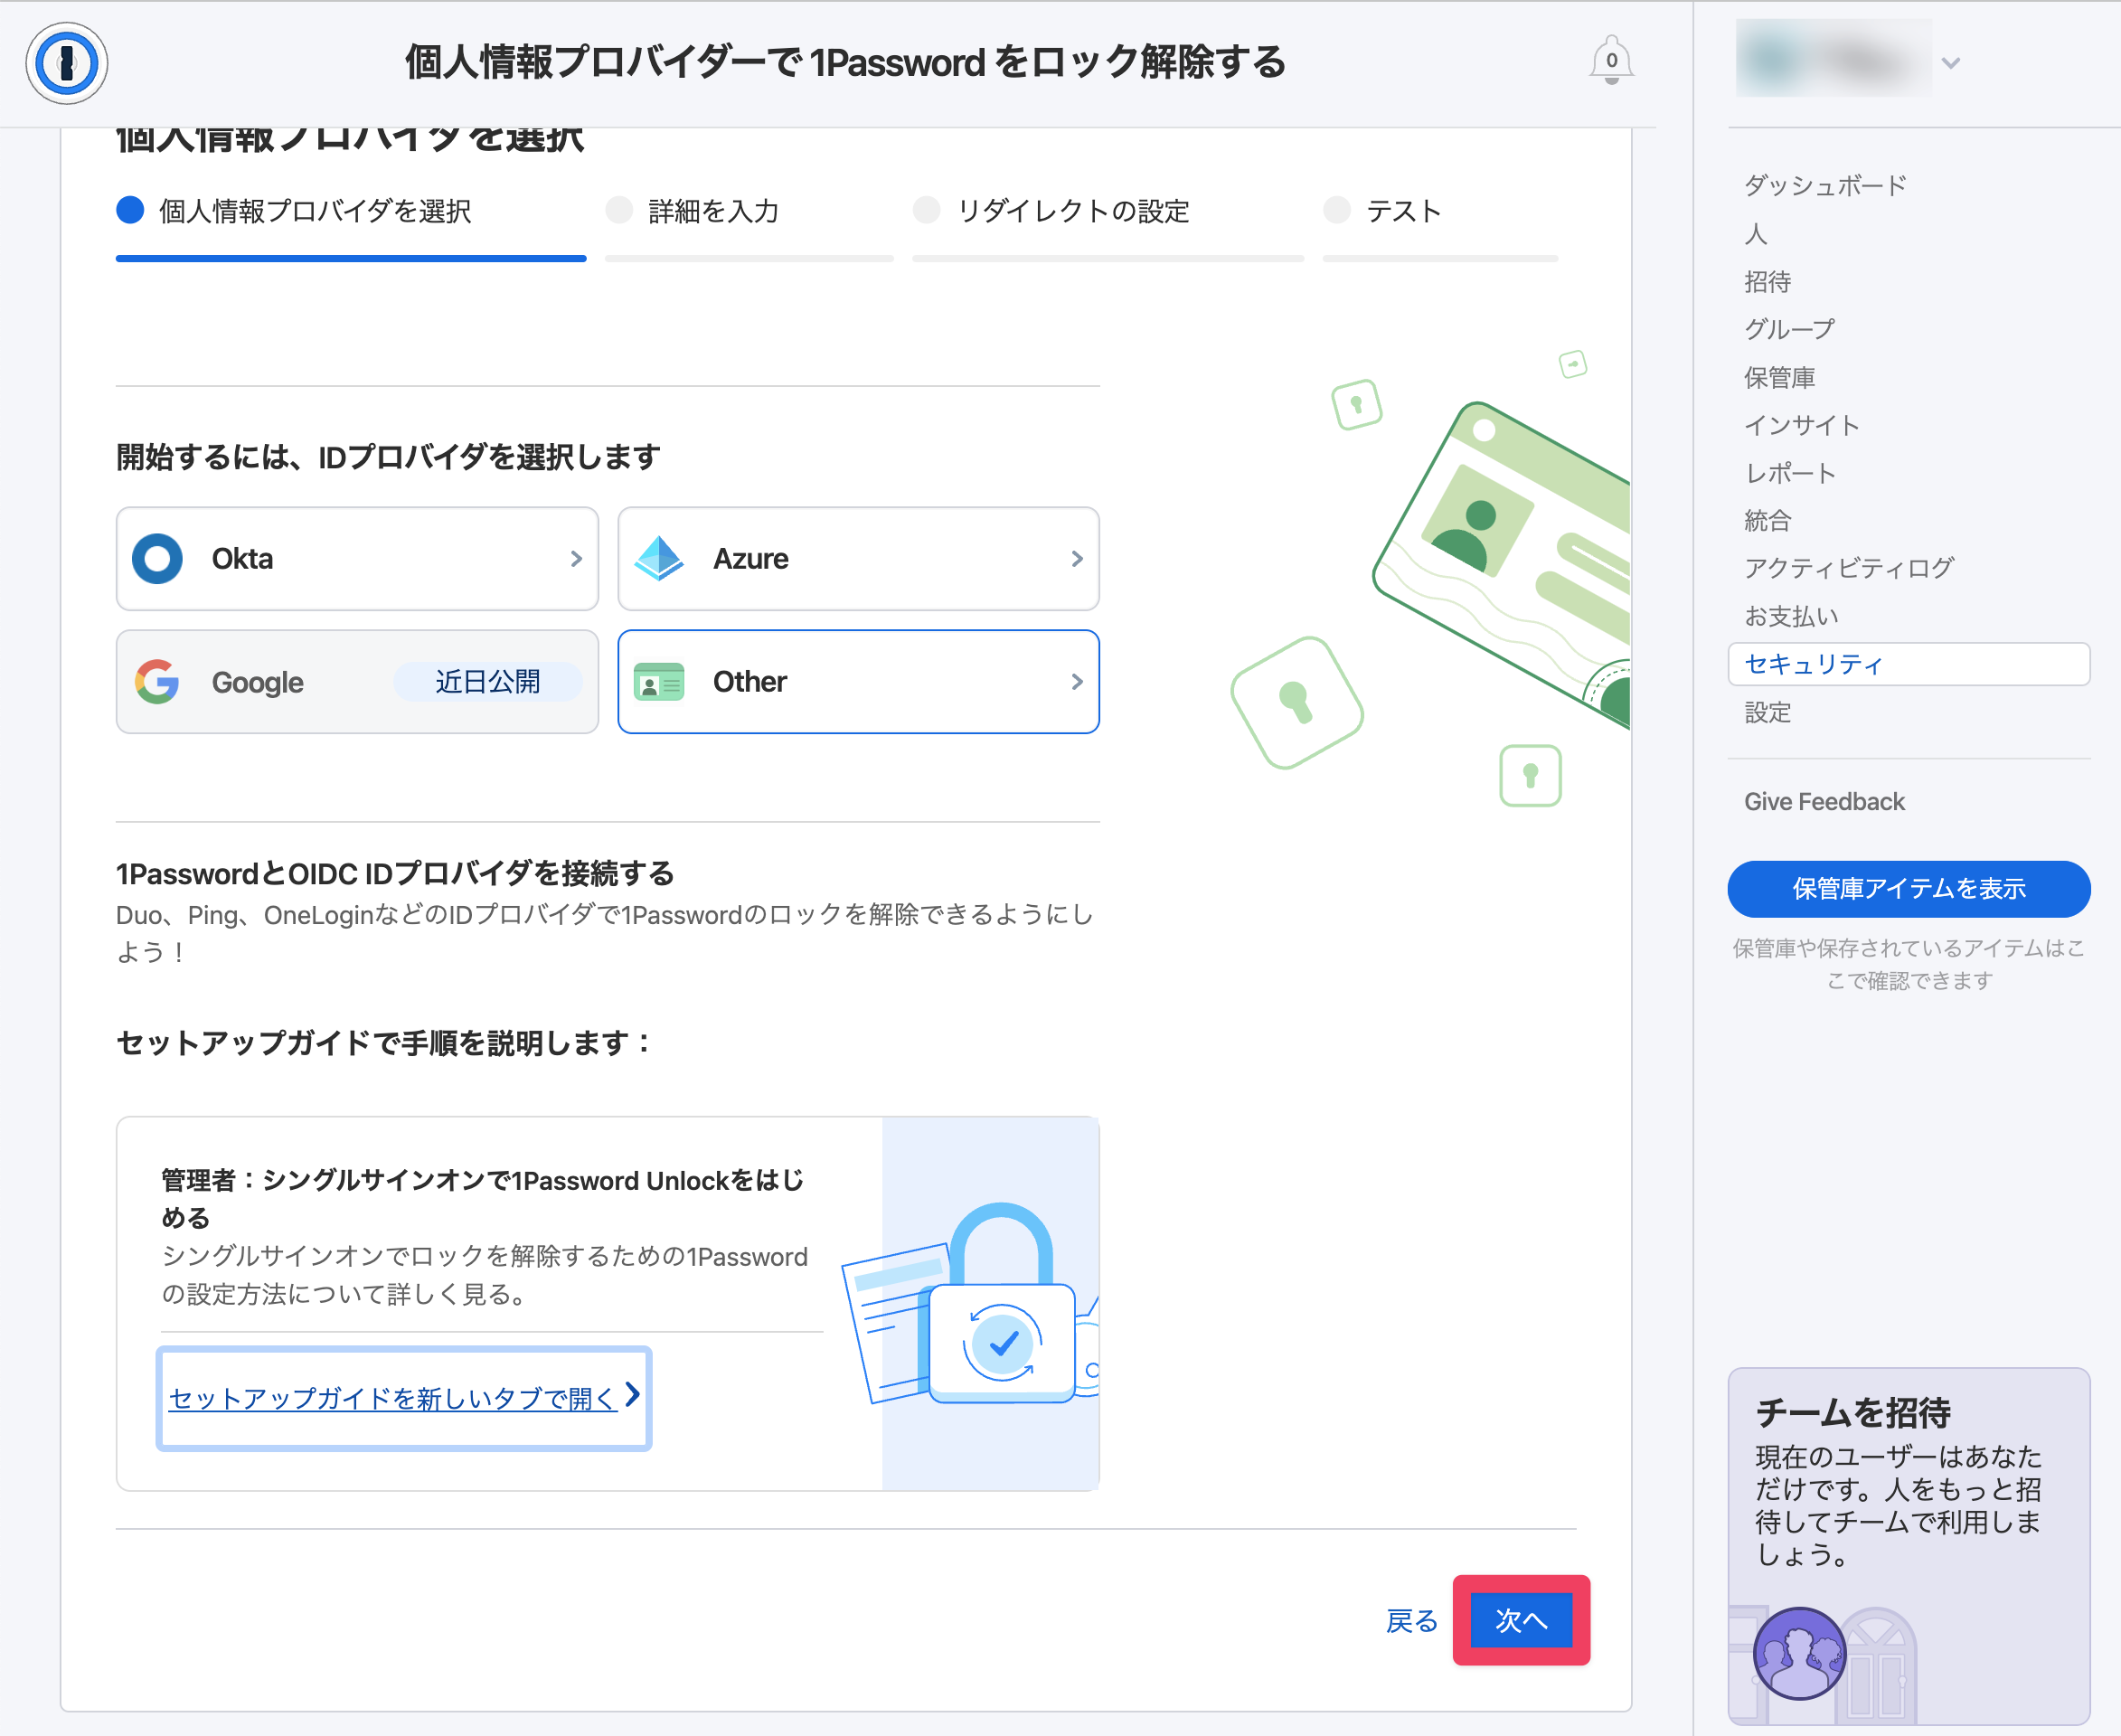
Task: Click the 戻る link
Action: pyautogui.click(x=1411, y=1621)
